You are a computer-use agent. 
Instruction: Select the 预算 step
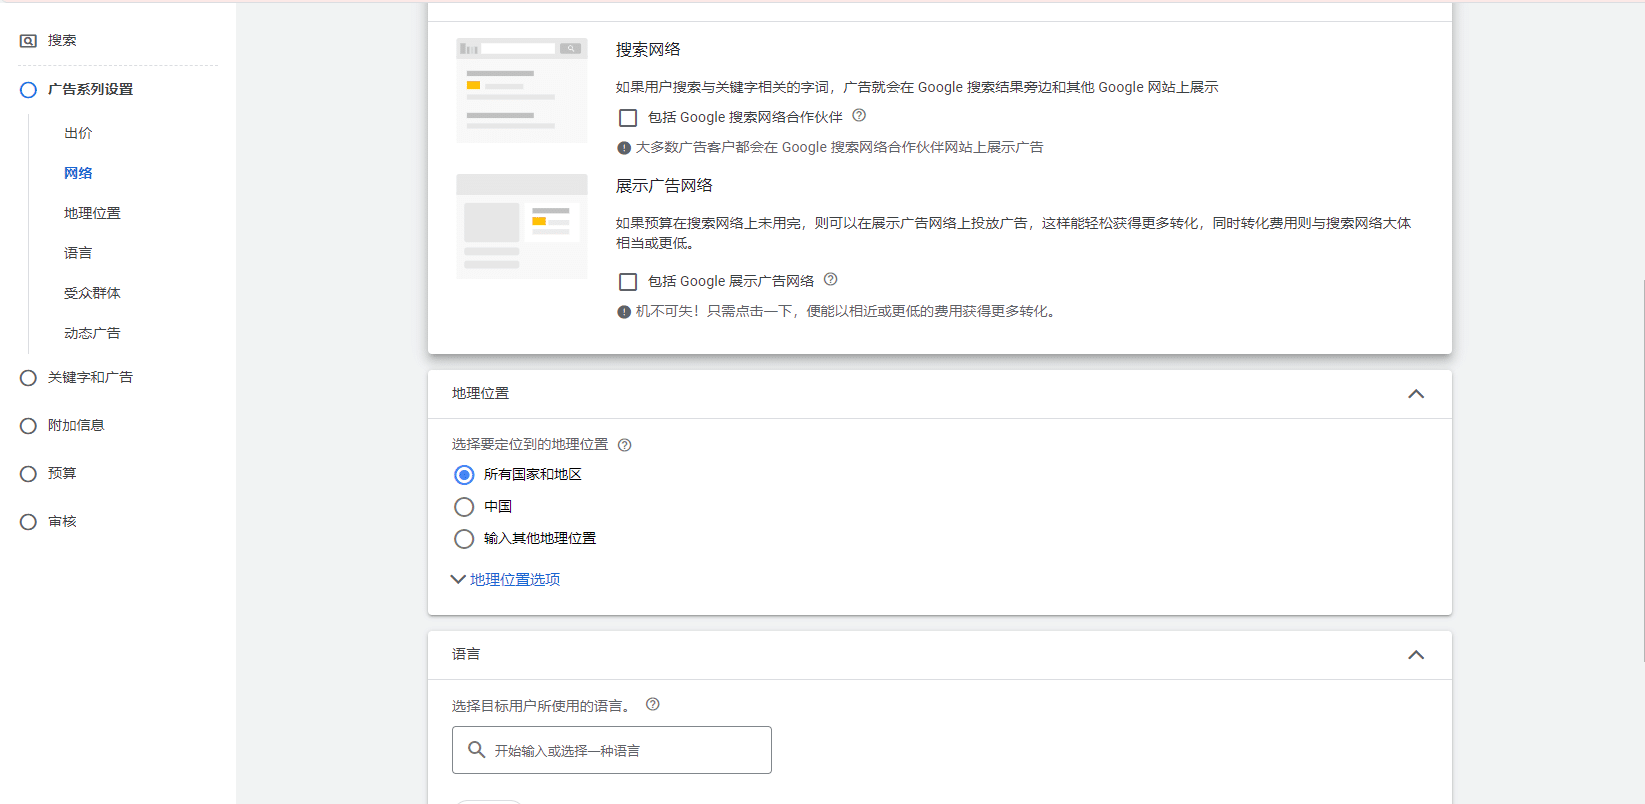click(62, 473)
